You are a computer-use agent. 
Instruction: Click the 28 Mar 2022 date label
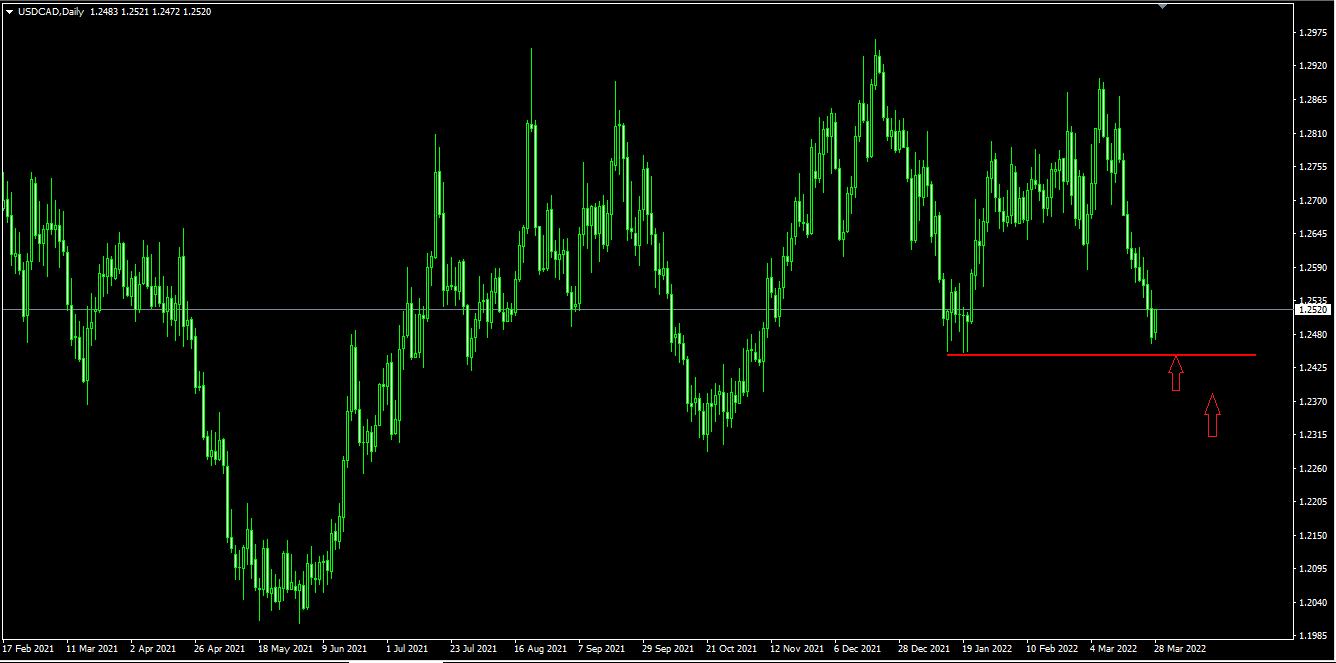coord(1180,648)
